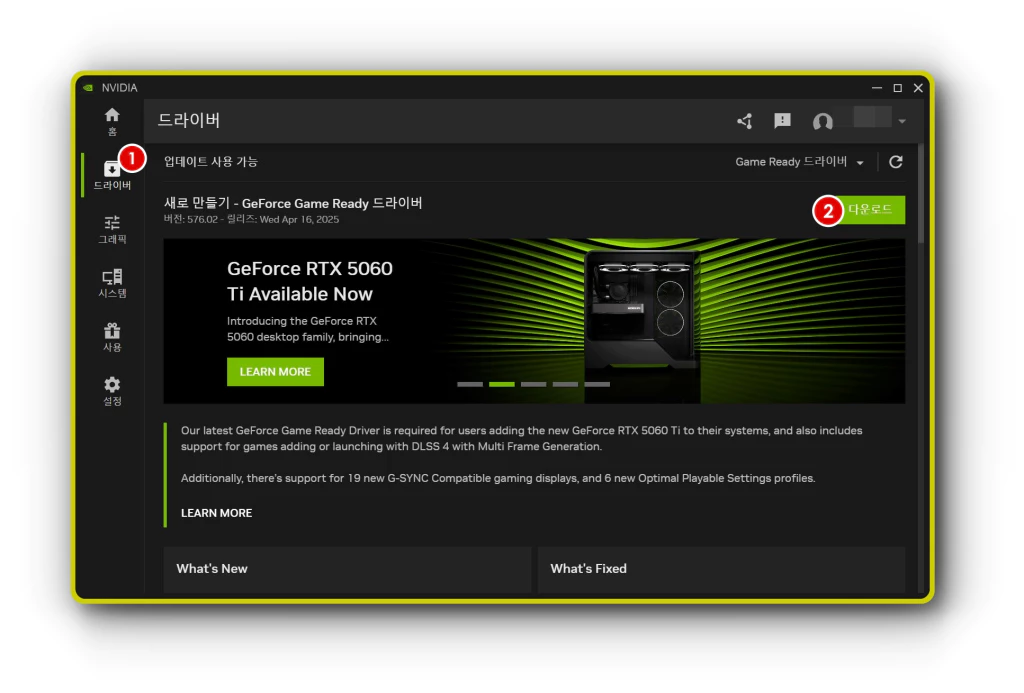This screenshot has width=1024, height=693.
Task: Select the active second carousel indicator
Action: tap(502, 385)
